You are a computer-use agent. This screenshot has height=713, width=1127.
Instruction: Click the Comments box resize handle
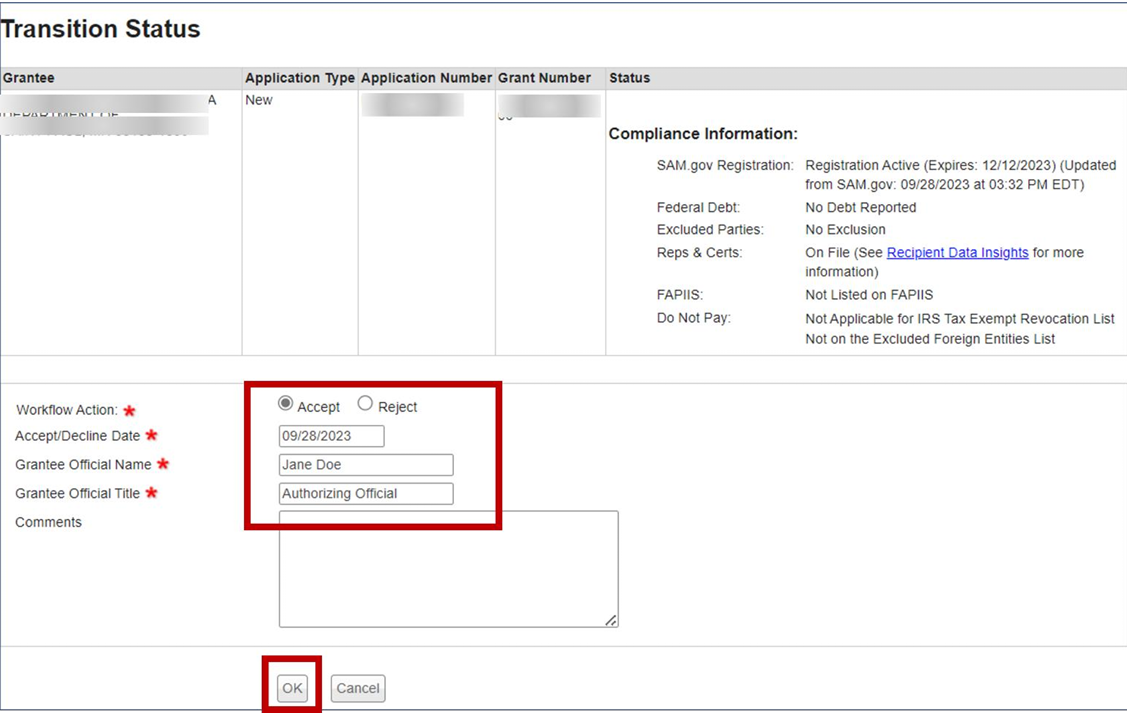610,620
